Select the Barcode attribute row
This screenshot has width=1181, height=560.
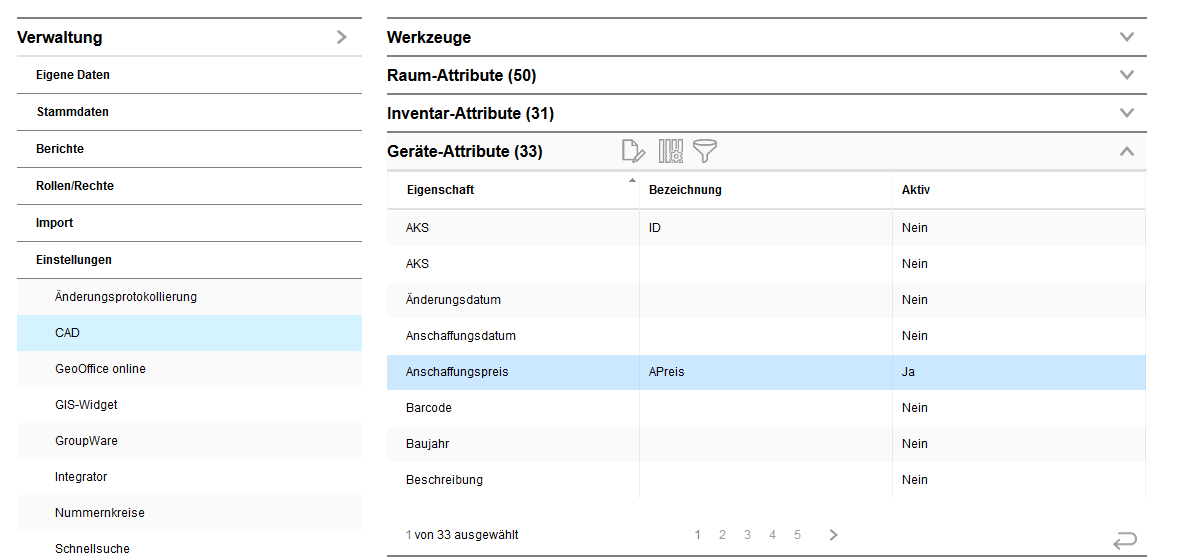point(429,408)
